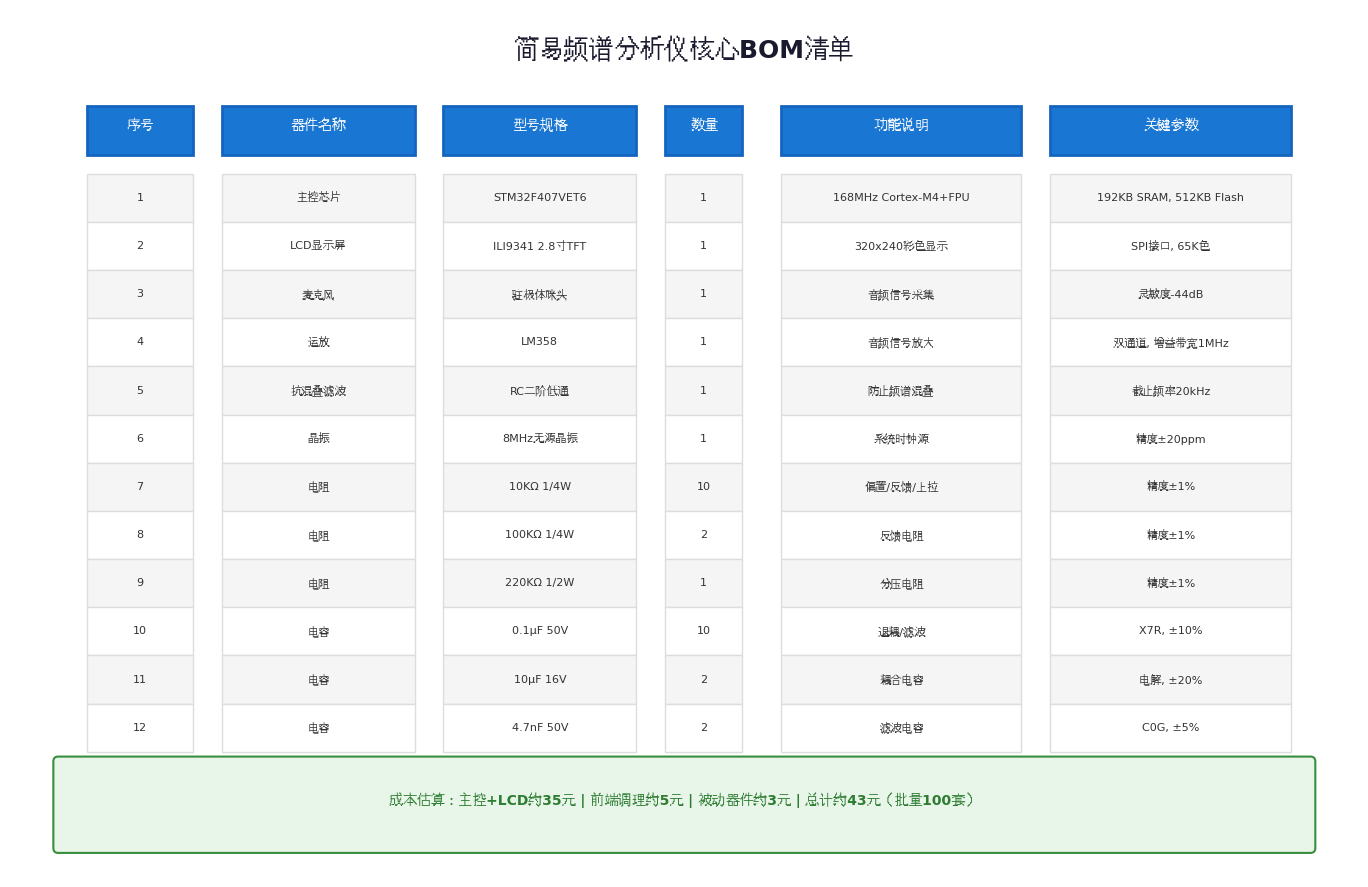Click the 关键参数 column header

point(1171,131)
